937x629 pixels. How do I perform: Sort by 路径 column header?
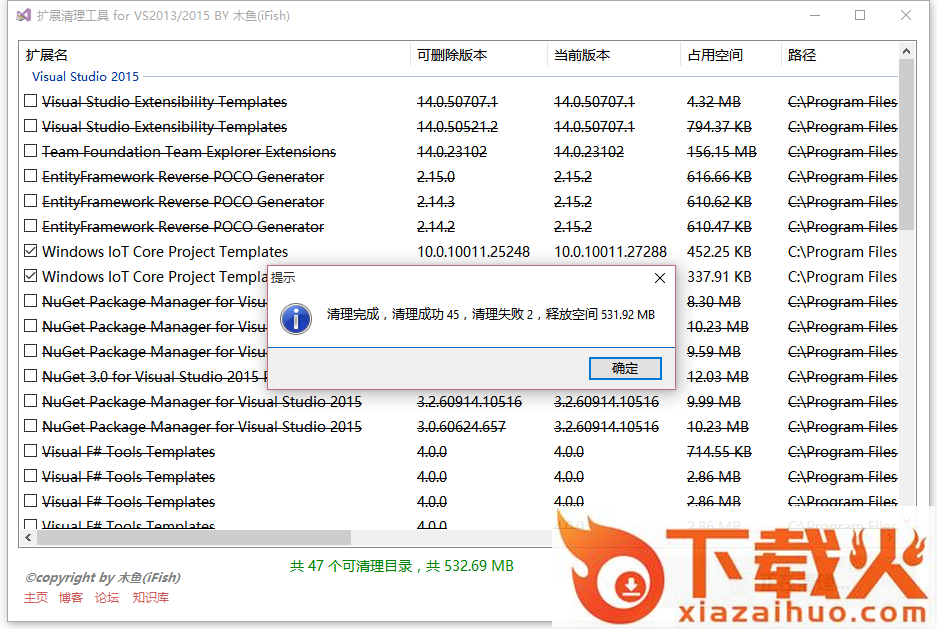839,55
